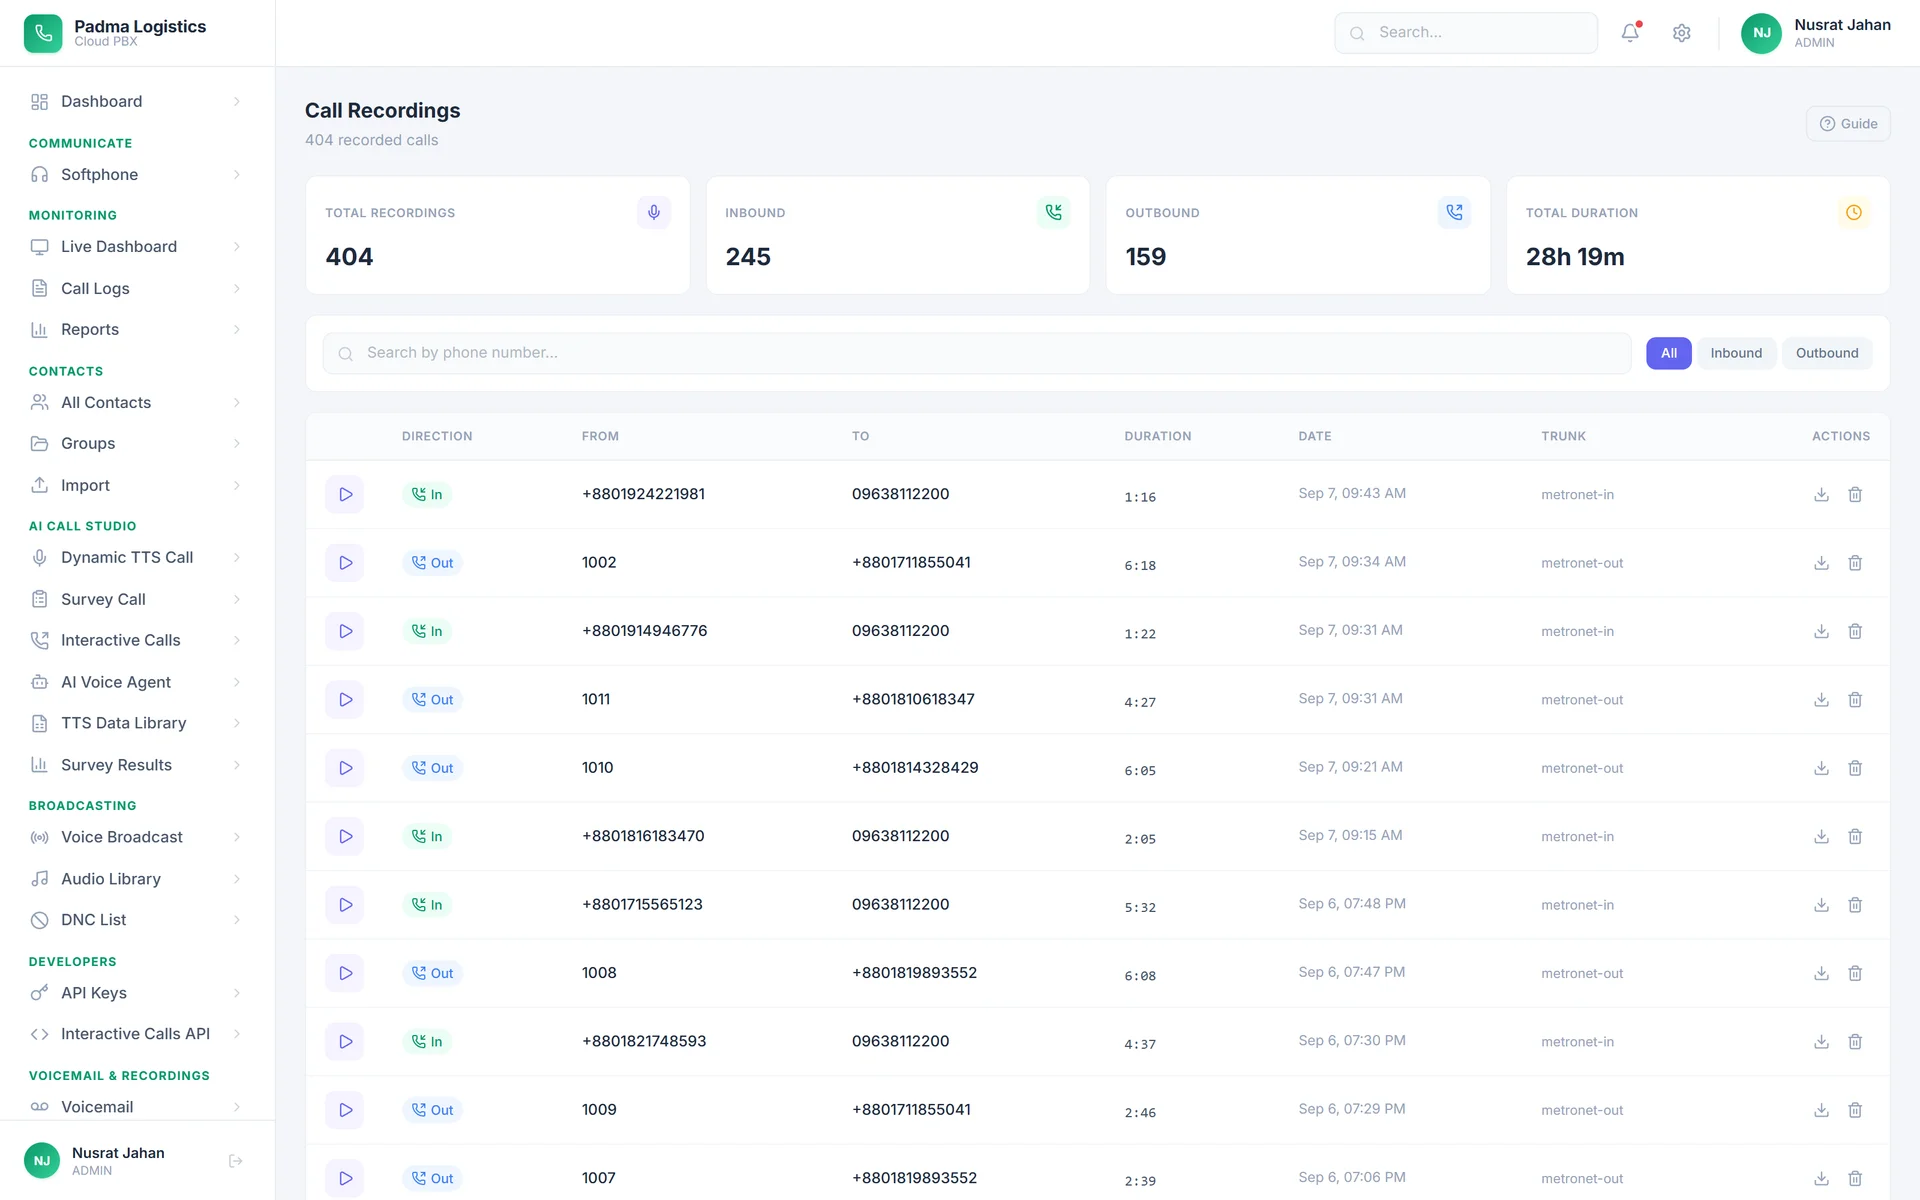Screen dimensions: 1920x1200
Task: Delete the recording from +8801924221981
Action: pos(1855,494)
